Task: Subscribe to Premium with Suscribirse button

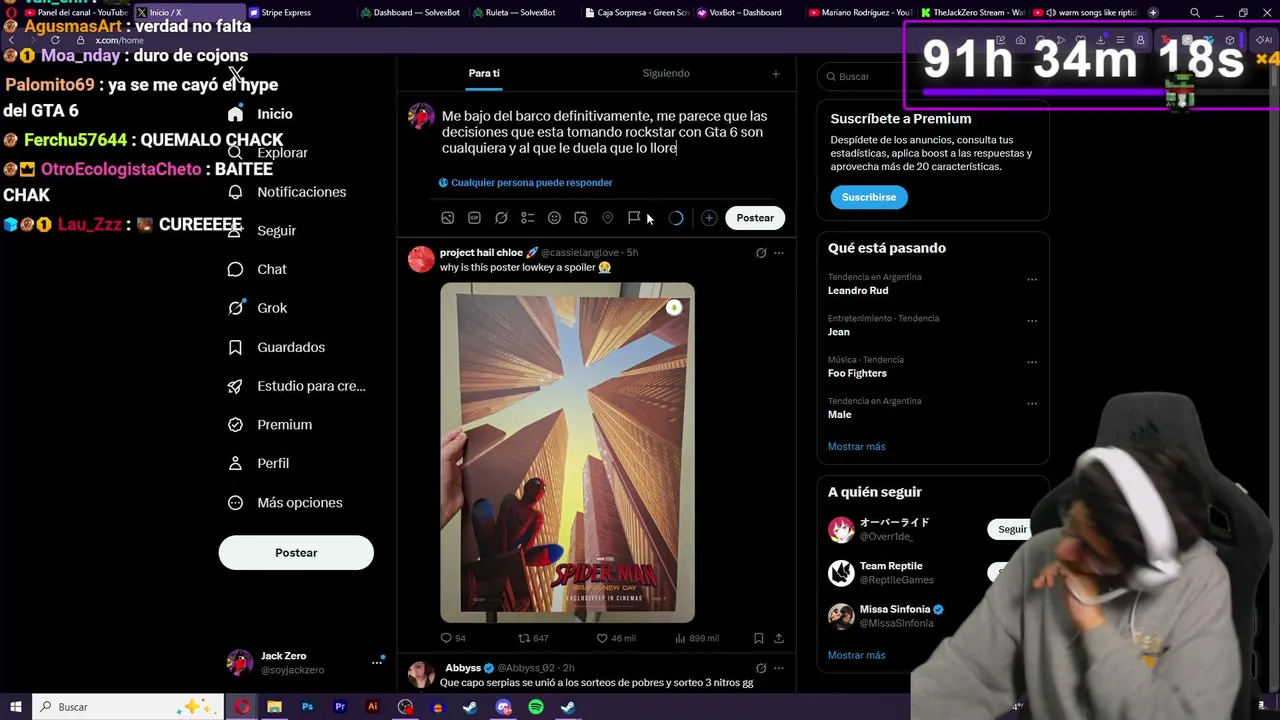Action: [869, 197]
